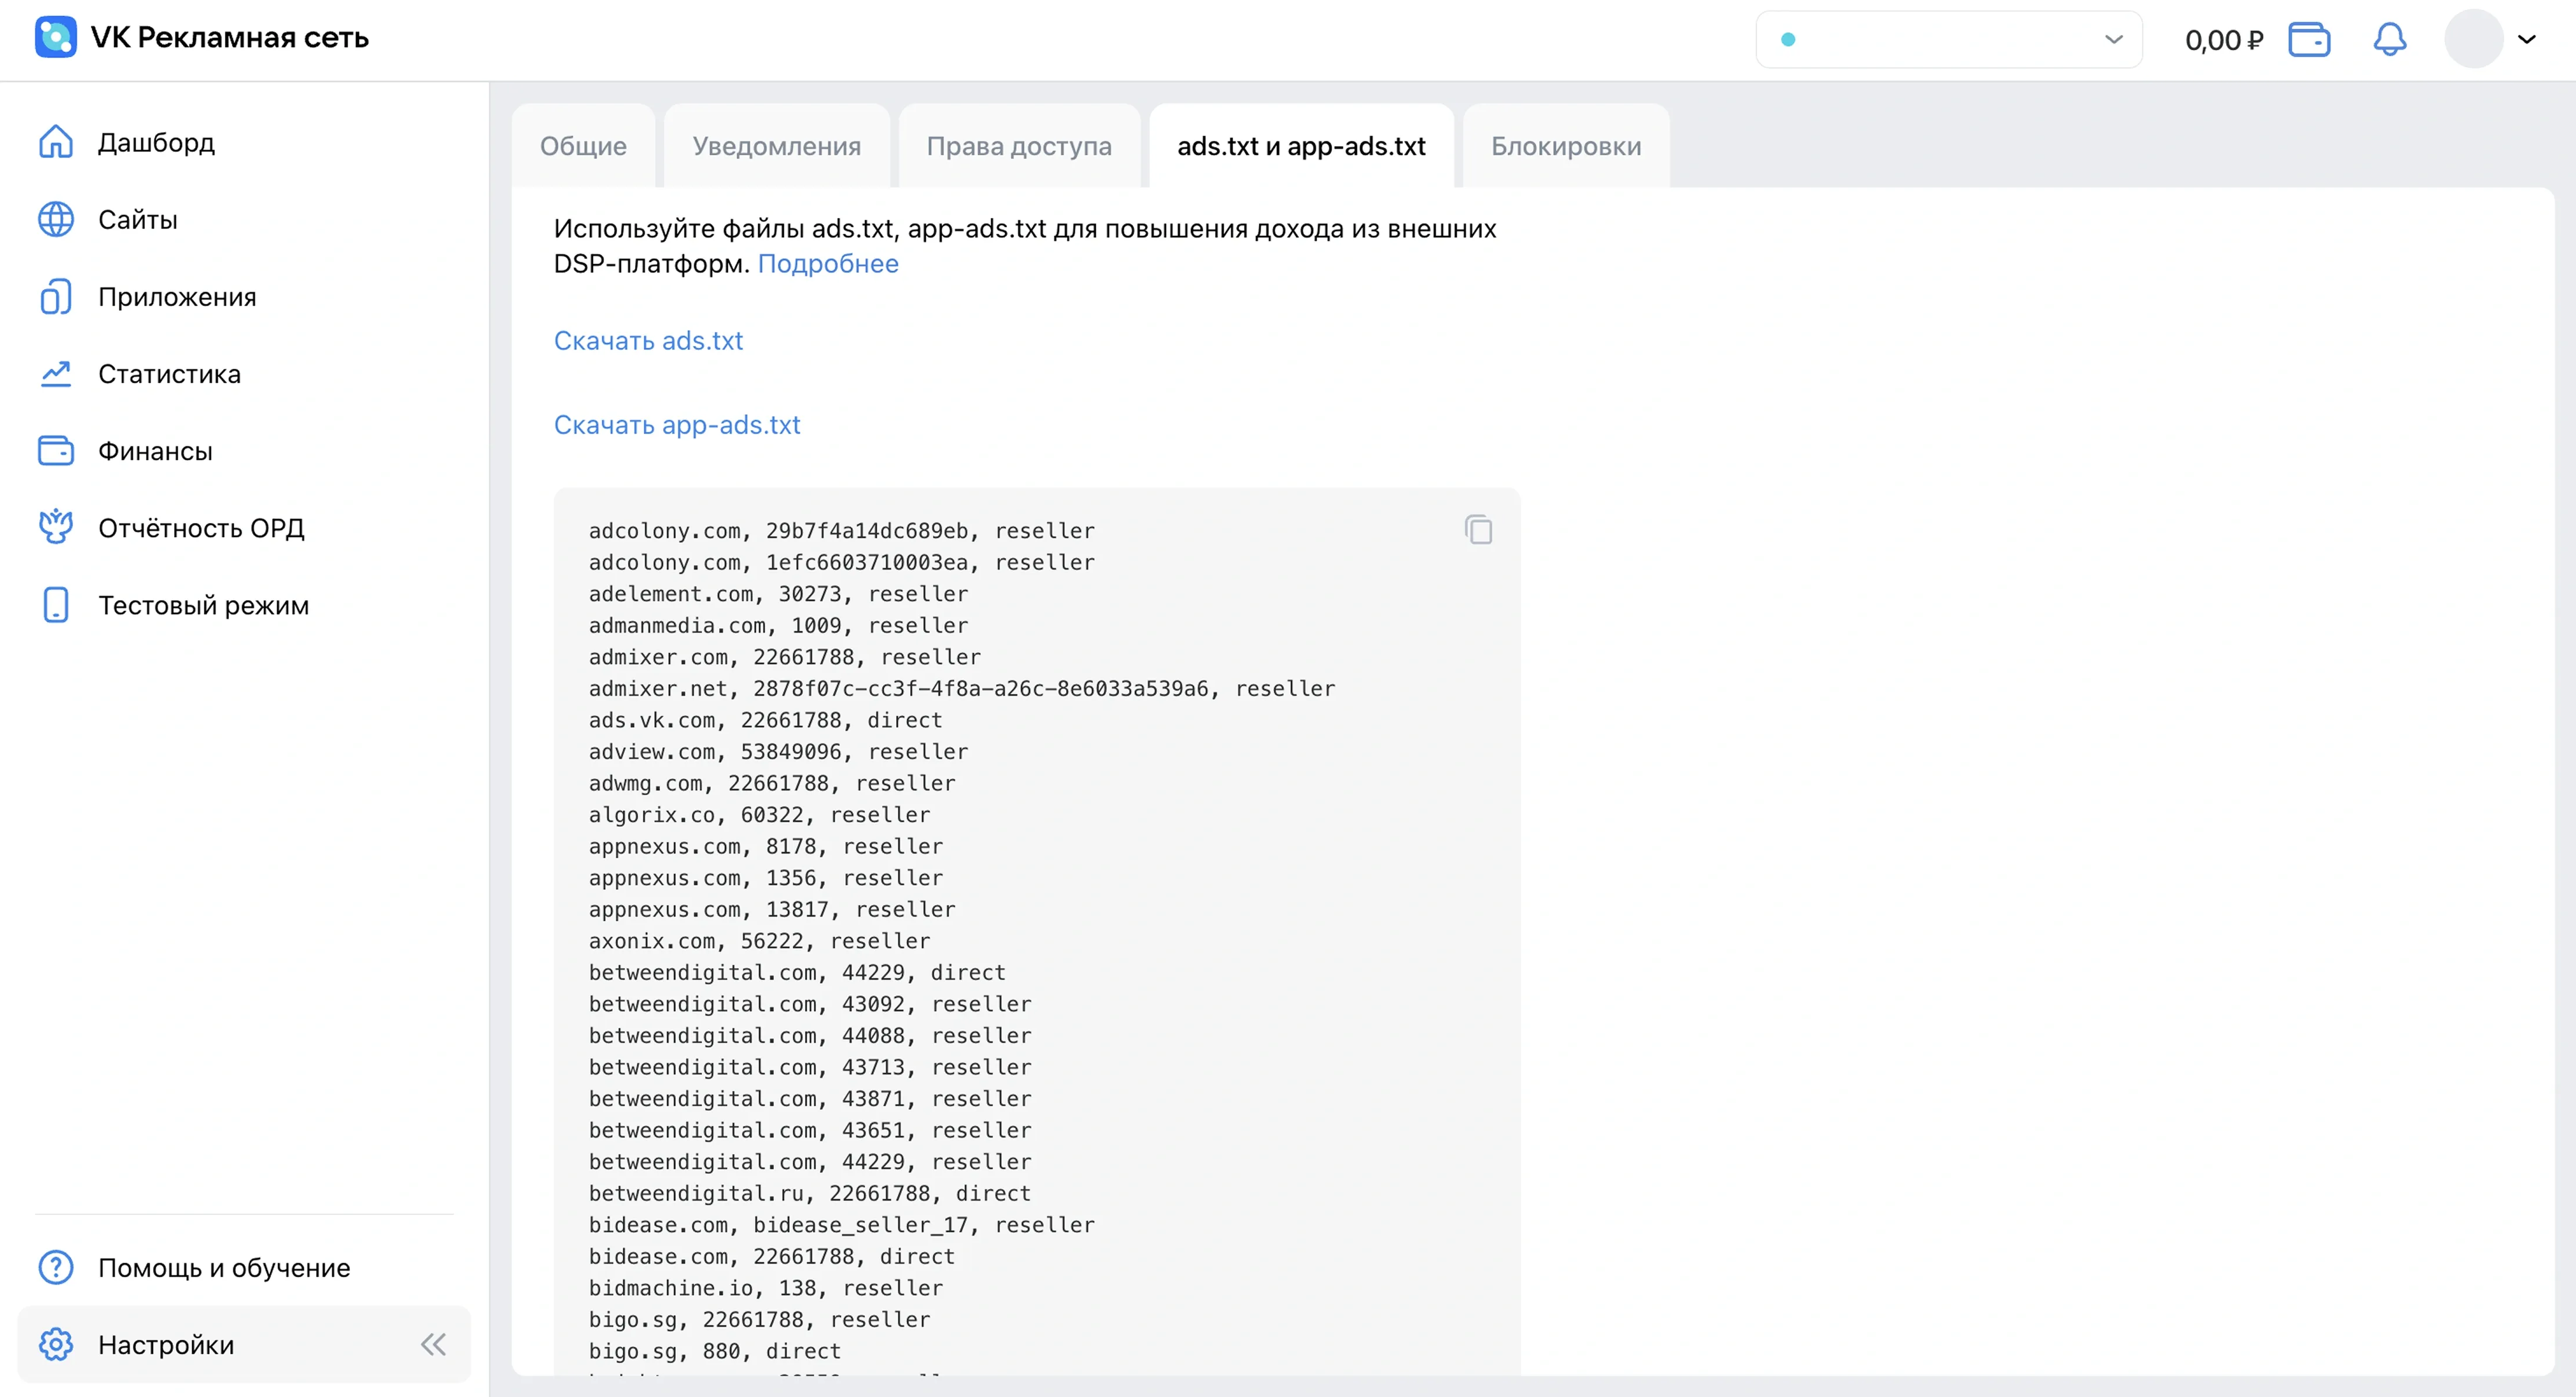
Task: Click line admanmedia.com, 1009, reseller
Action: [778, 626]
